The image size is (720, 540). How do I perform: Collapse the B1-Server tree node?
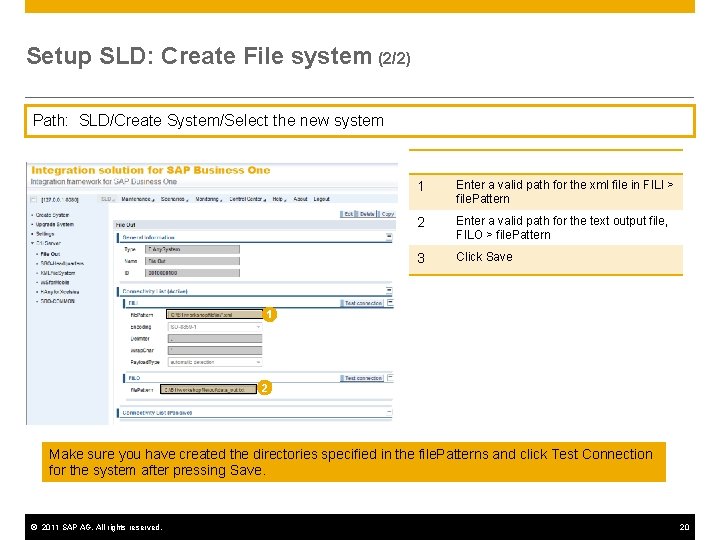[x=32, y=243]
